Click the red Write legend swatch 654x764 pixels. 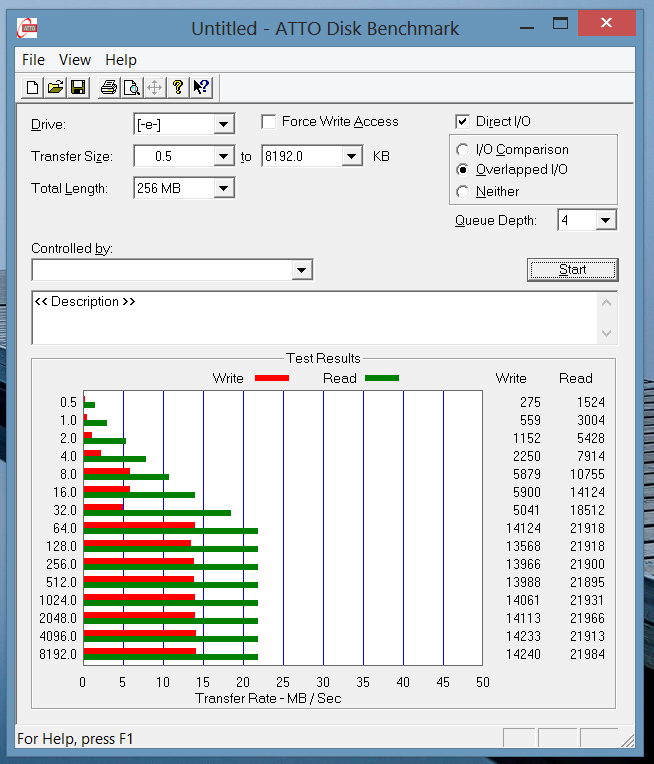pos(272,378)
